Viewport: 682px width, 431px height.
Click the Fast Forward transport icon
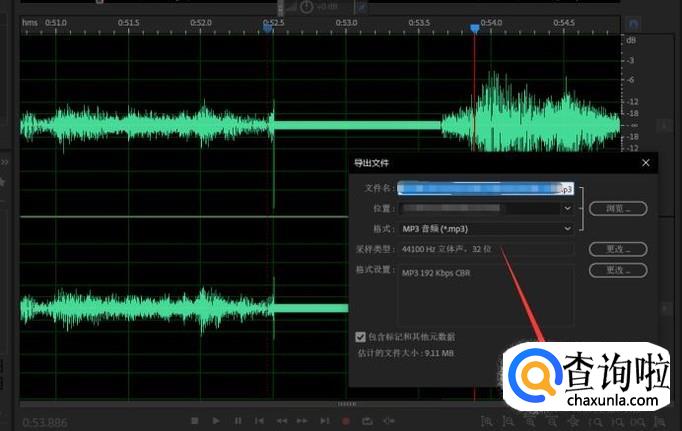coord(304,421)
